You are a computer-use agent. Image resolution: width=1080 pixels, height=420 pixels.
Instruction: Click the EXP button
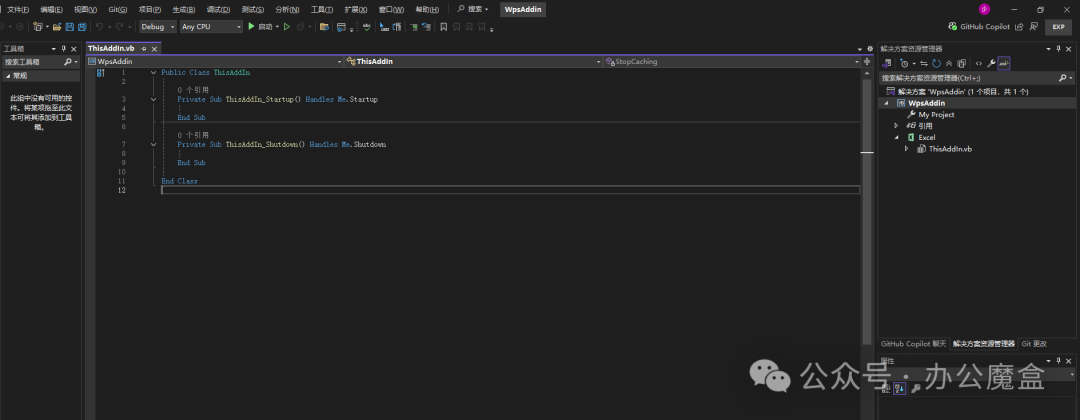click(1059, 27)
